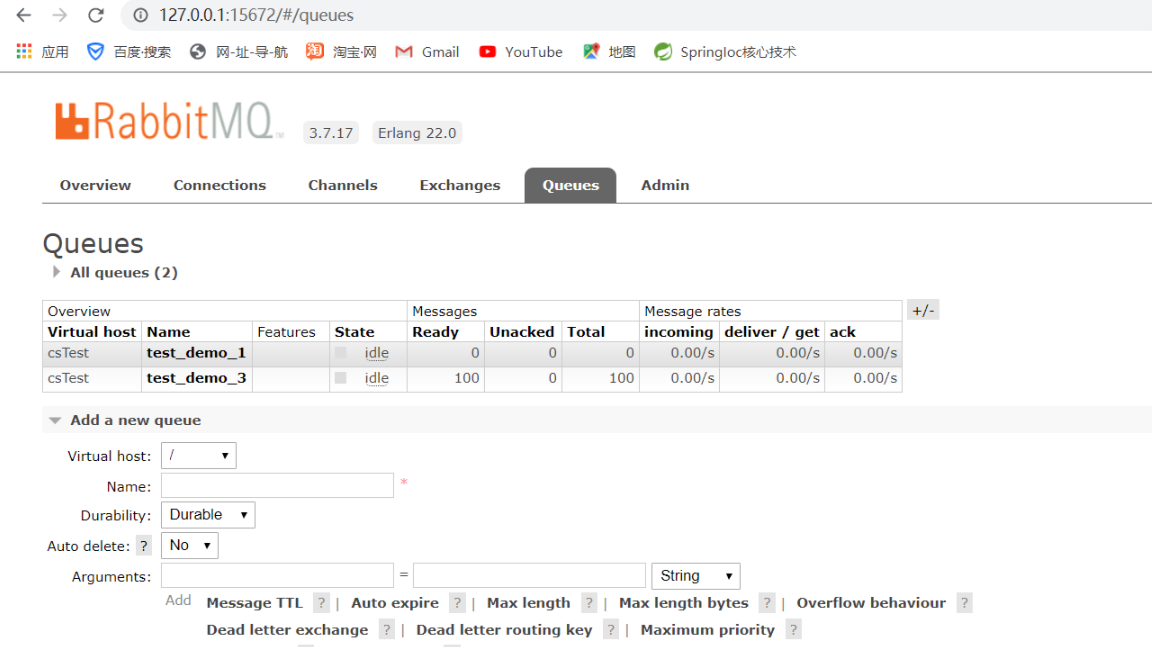View site info icon in address bar
The width and height of the screenshot is (1152, 647).
coord(140,15)
